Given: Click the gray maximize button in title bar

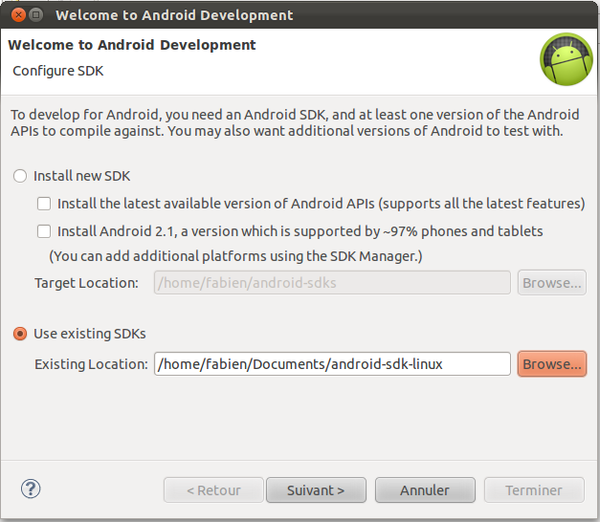Looking at the screenshot, I should click(x=36, y=15).
